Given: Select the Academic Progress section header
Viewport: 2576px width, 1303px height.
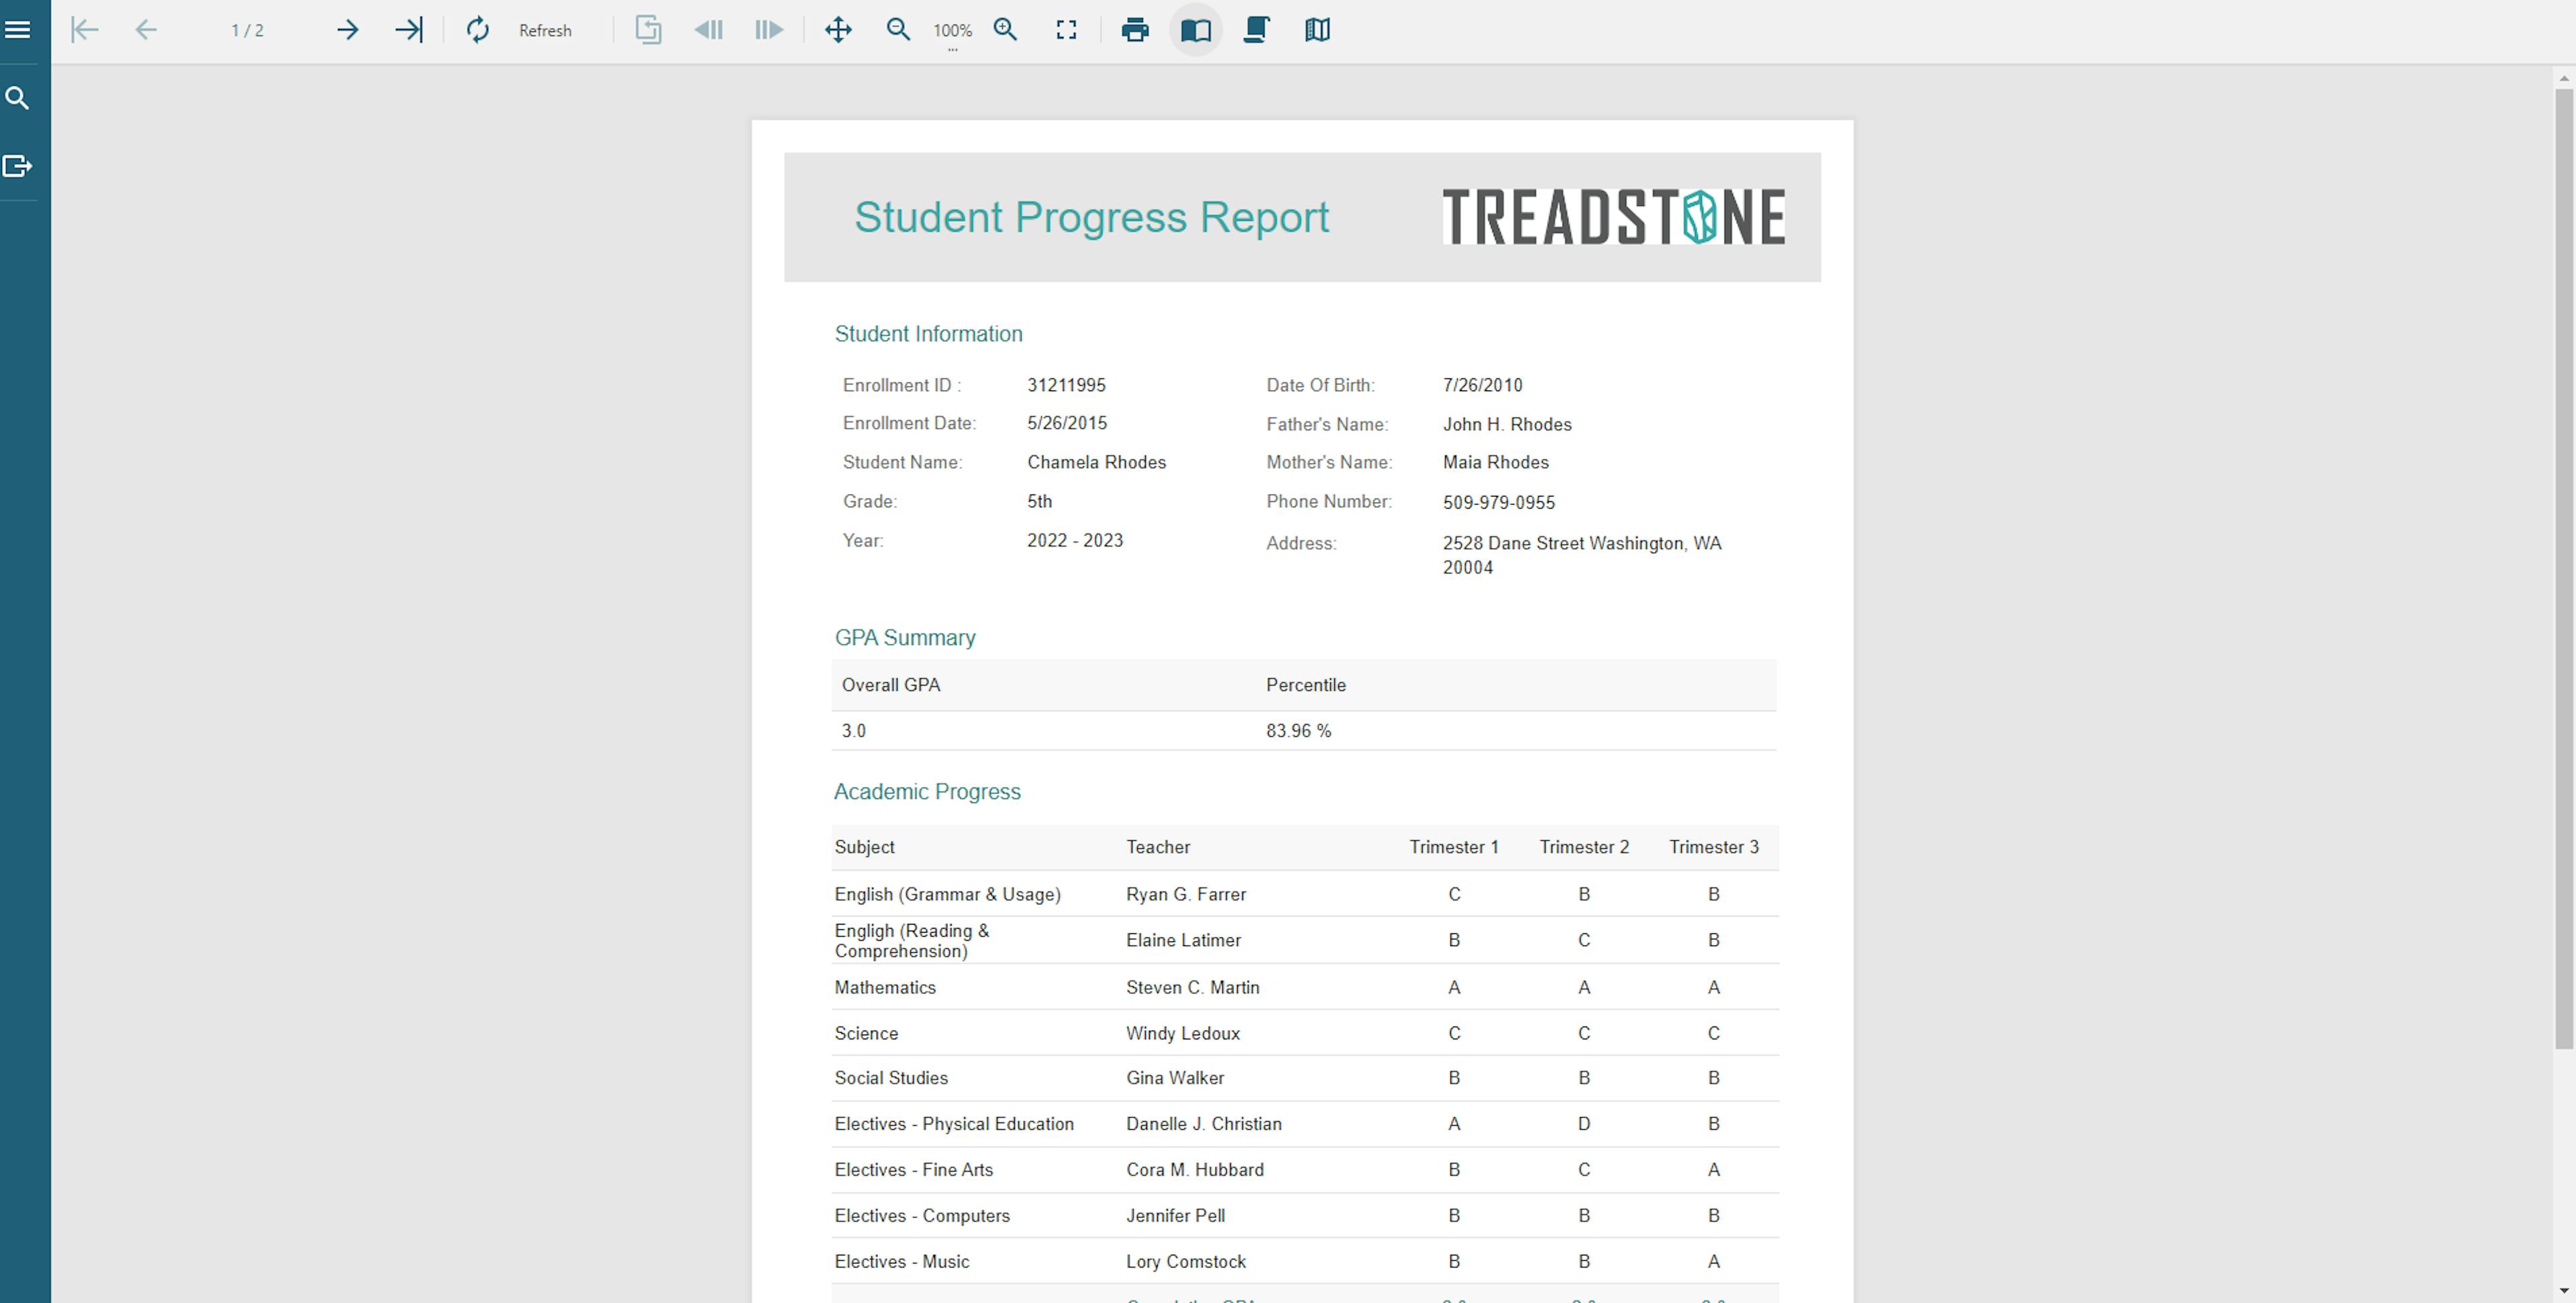Looking at the screenshot, I should coord(925,790).
